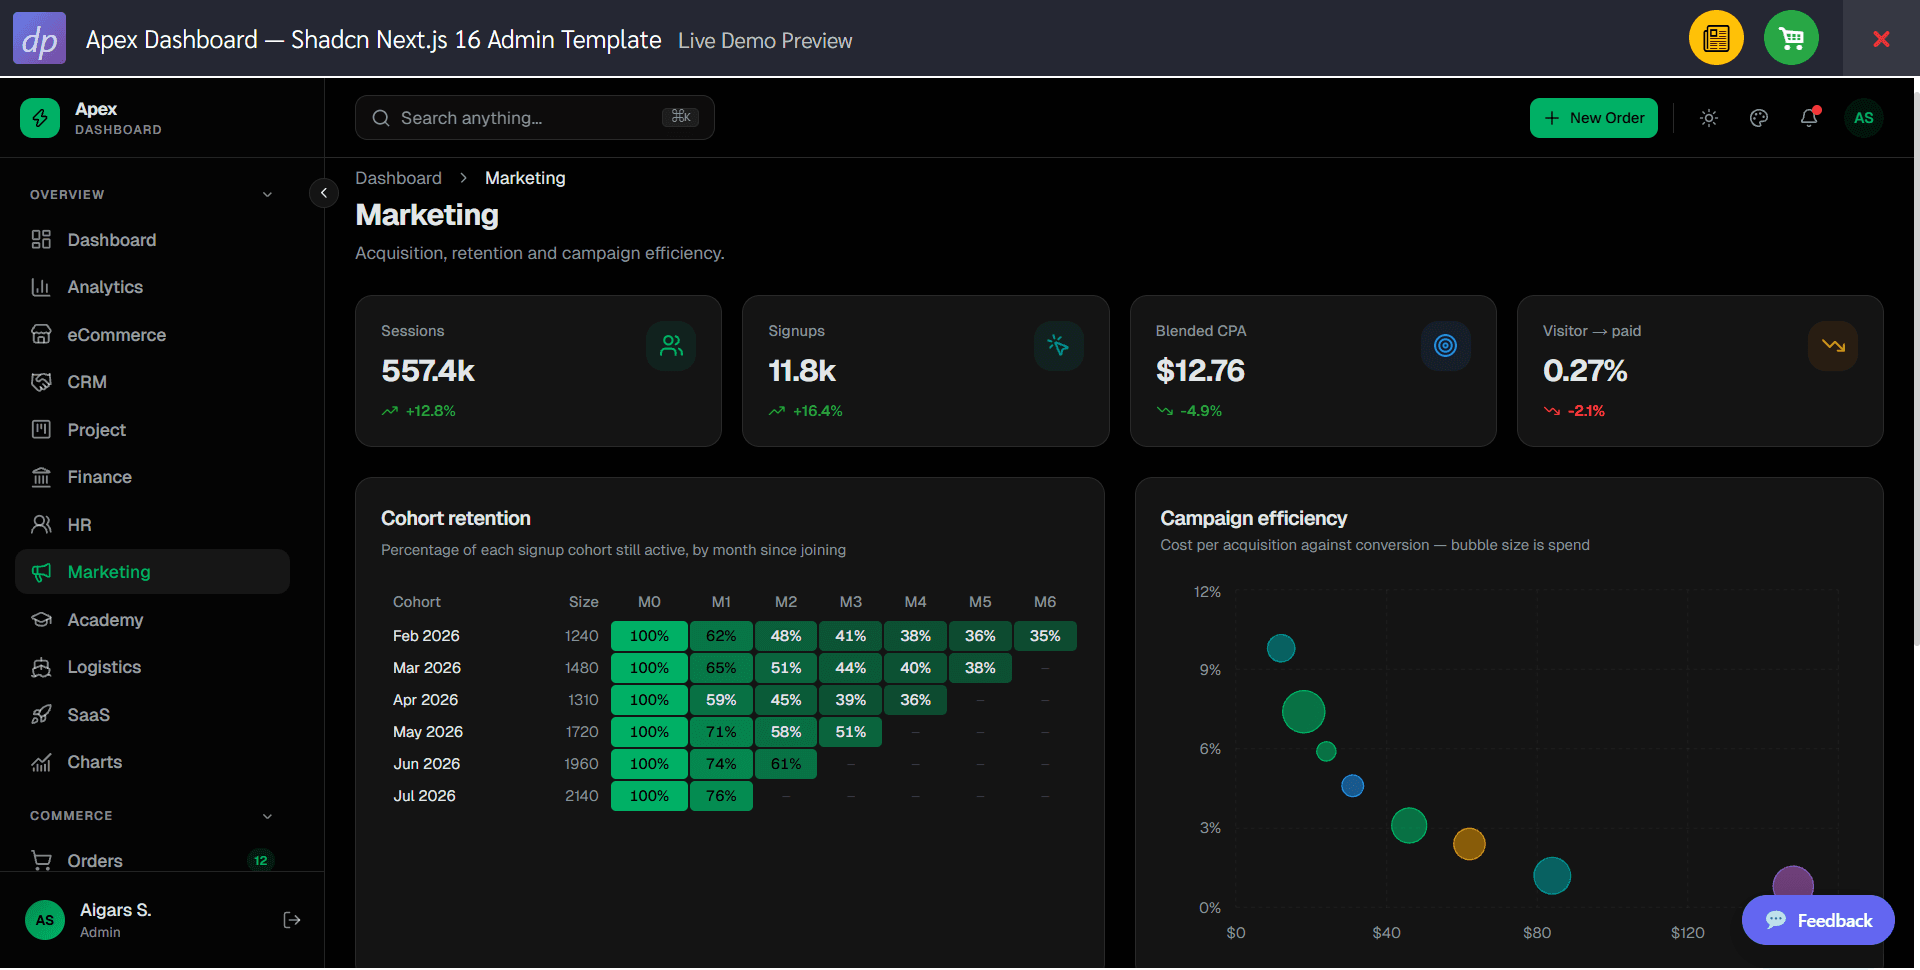This screenshot has height=970, width=1920.
Task: Click the Dashboard breadcrumb link
Action: tap(398, 178)
